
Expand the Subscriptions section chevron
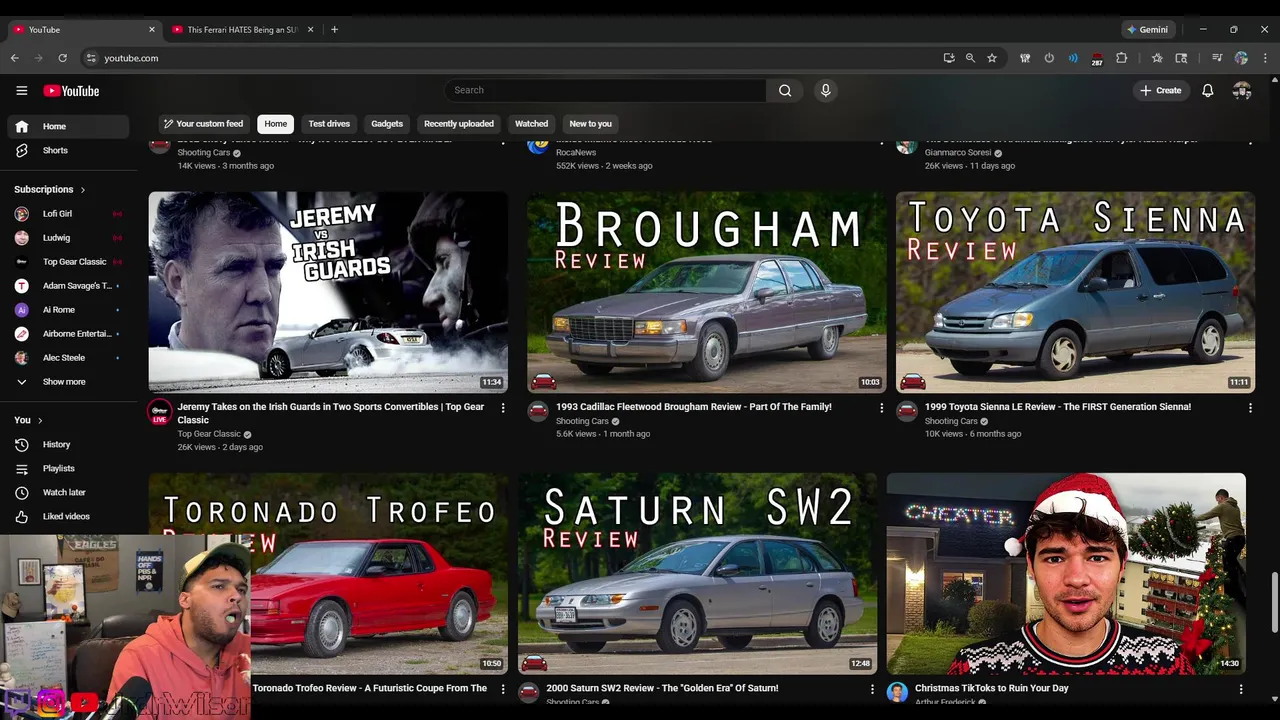pyautogui.click(x=83, y=189)
